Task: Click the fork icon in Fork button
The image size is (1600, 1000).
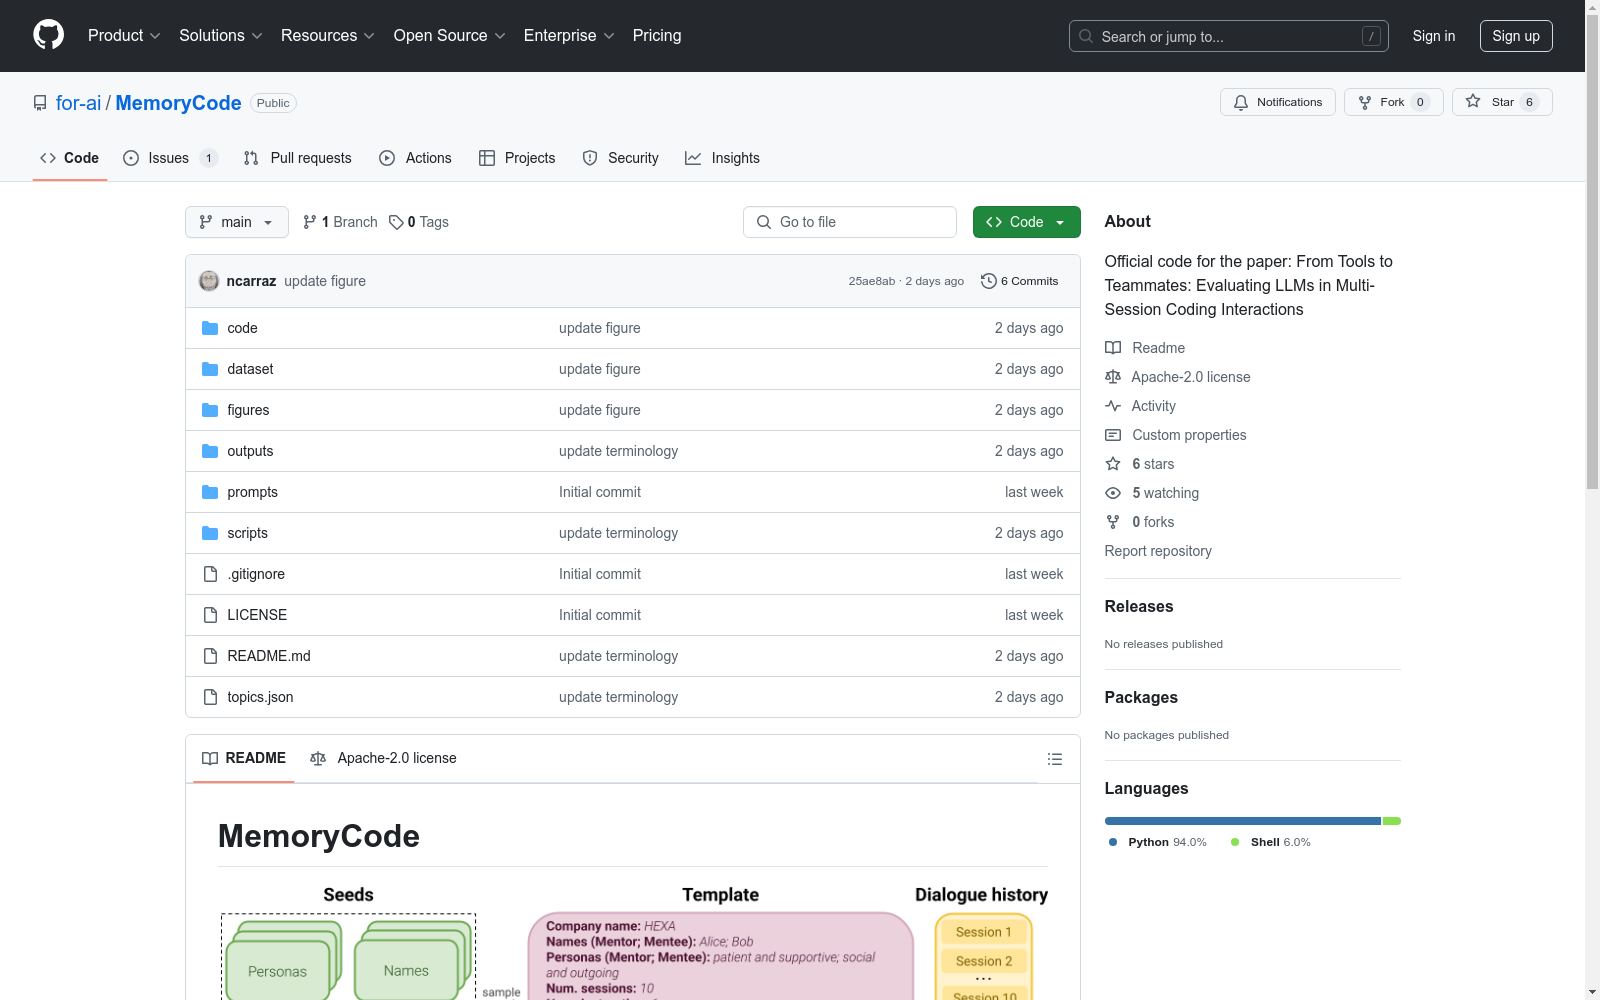Action: click(x=1365, y=102)
